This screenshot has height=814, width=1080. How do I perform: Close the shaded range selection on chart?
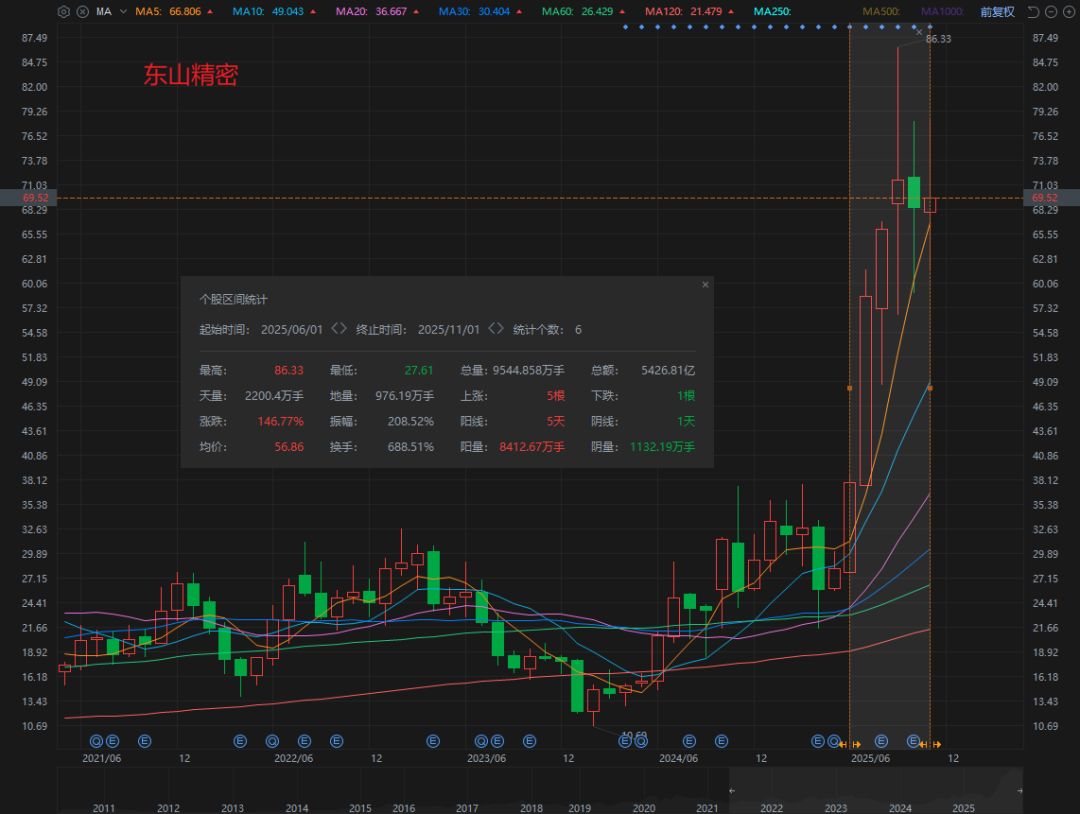click(920, 32)
